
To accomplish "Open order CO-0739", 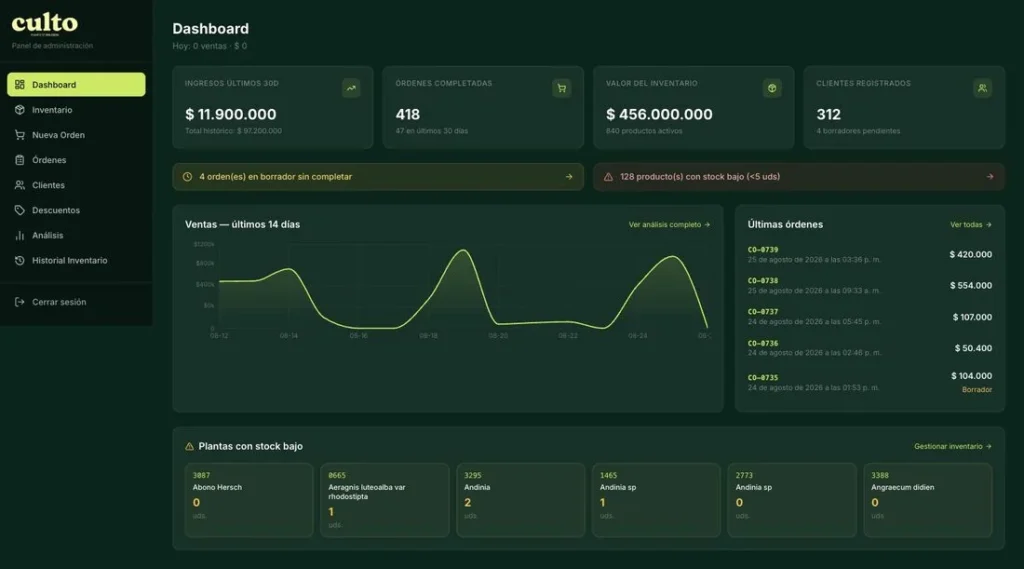I will pyautogui.click(x=869, y=255).
